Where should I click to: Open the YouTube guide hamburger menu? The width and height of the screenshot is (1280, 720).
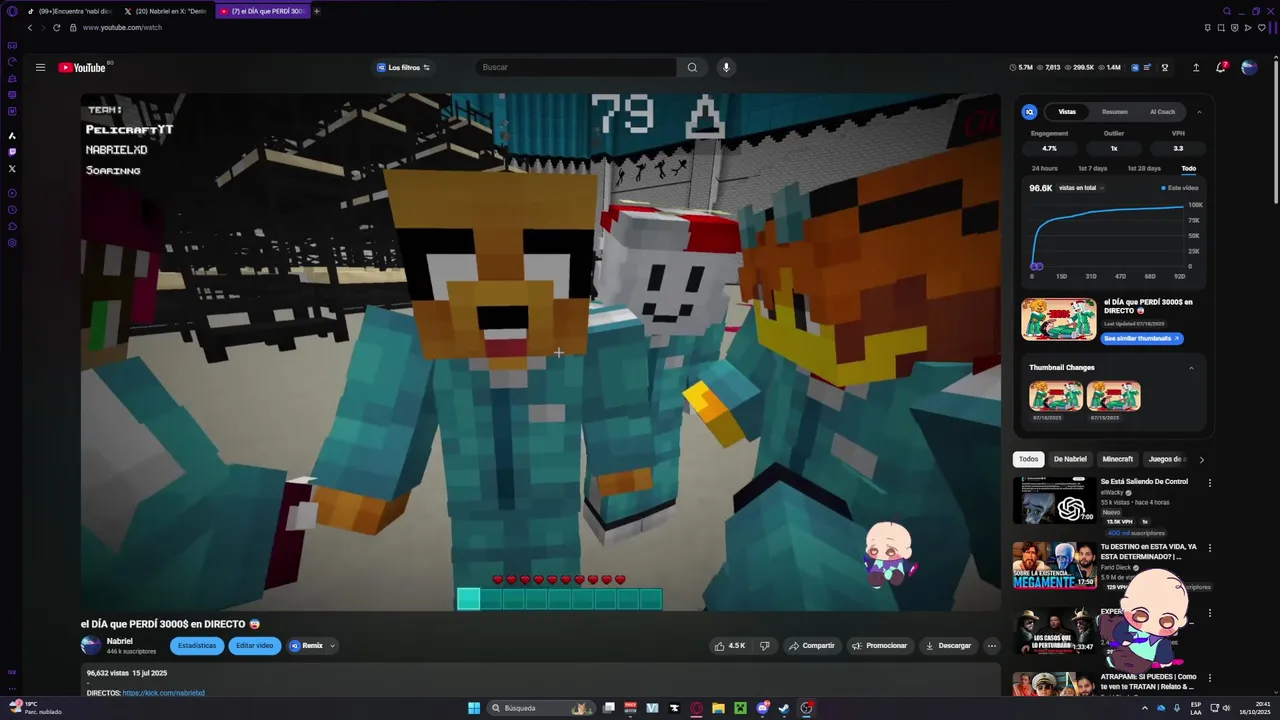[40, 67]
